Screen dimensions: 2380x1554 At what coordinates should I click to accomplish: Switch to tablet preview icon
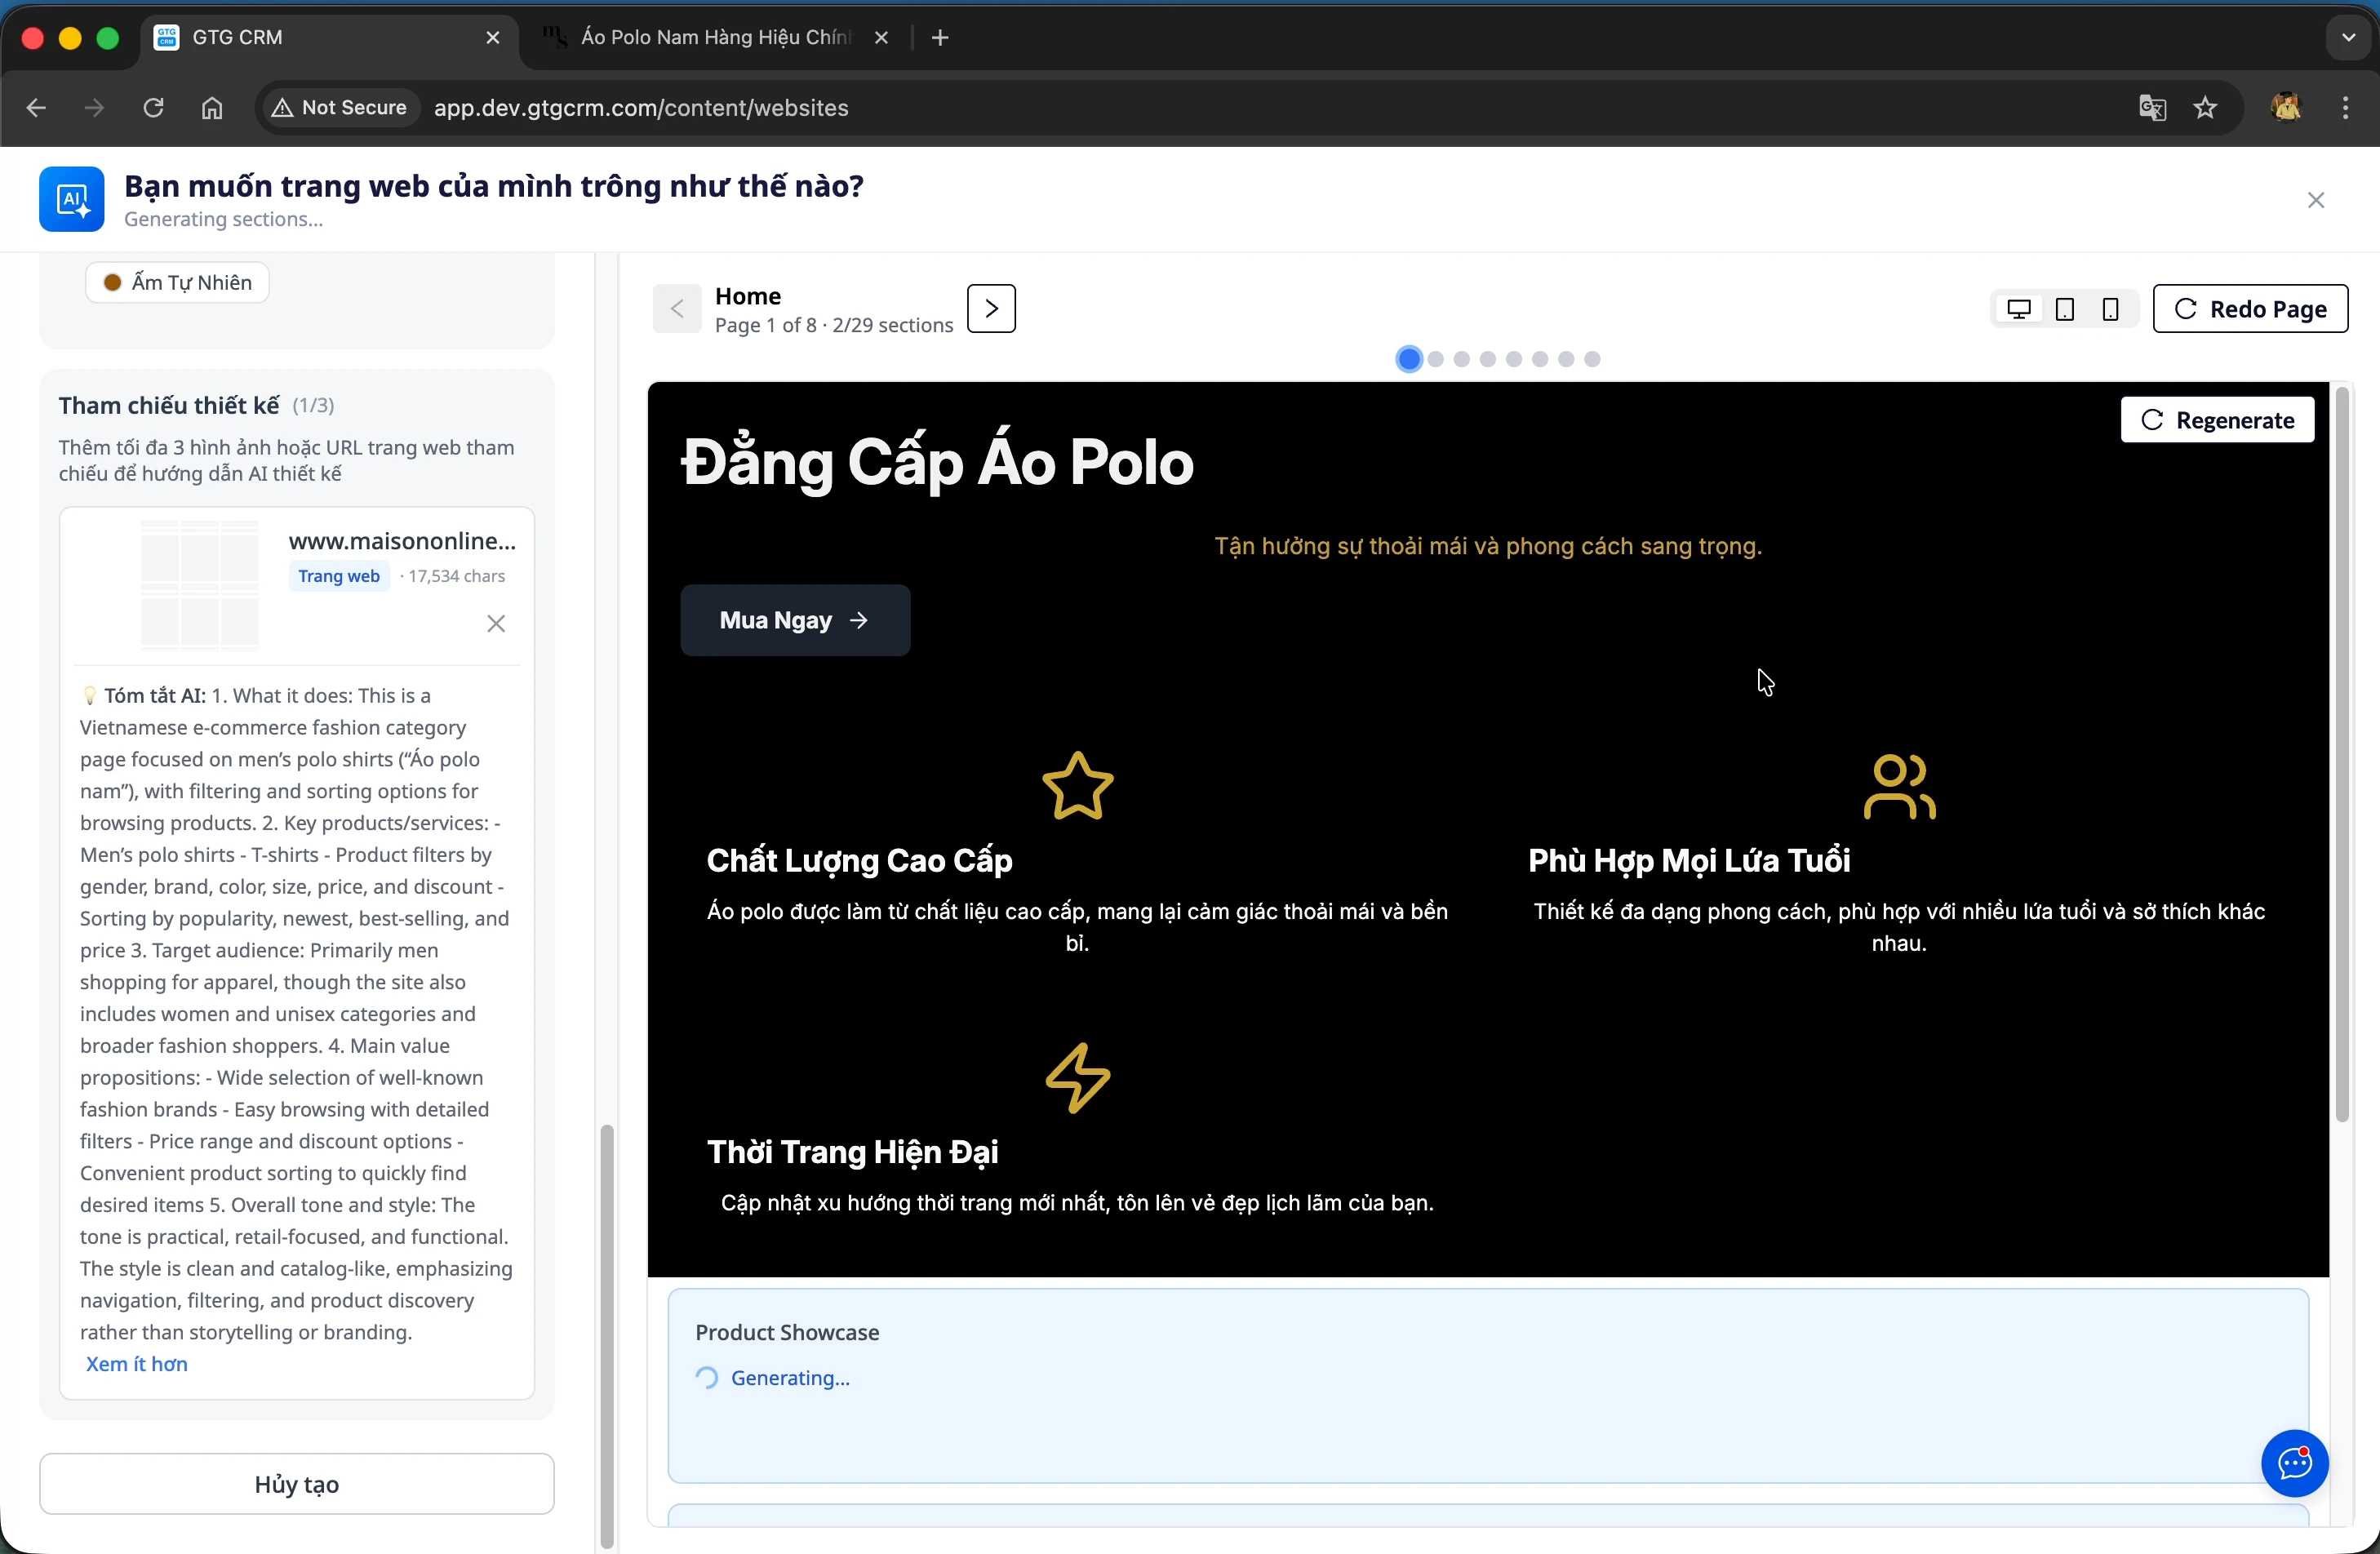pyautogui.click(x=2064, y=309)
